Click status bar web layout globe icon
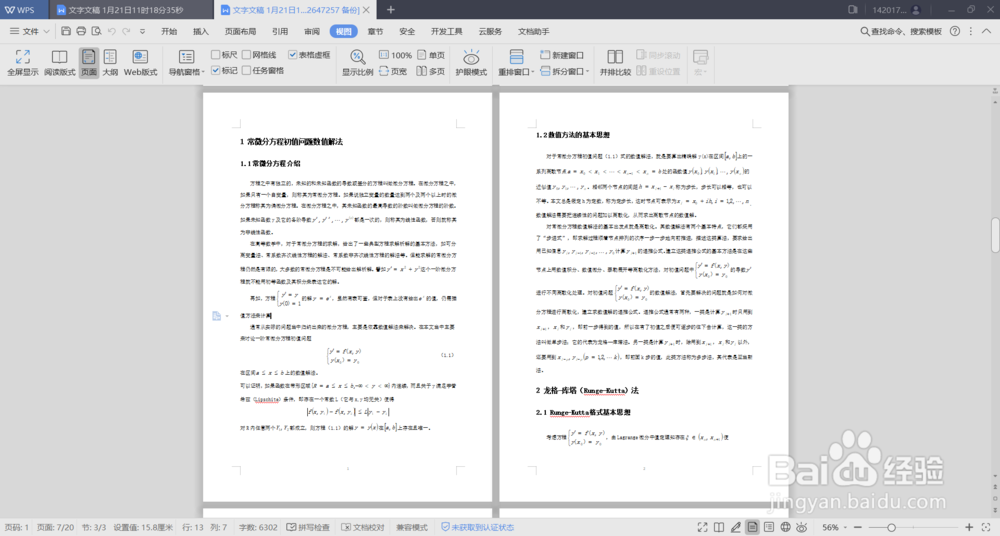Screen dimensions: 1000x536 (x=785, y=527)
